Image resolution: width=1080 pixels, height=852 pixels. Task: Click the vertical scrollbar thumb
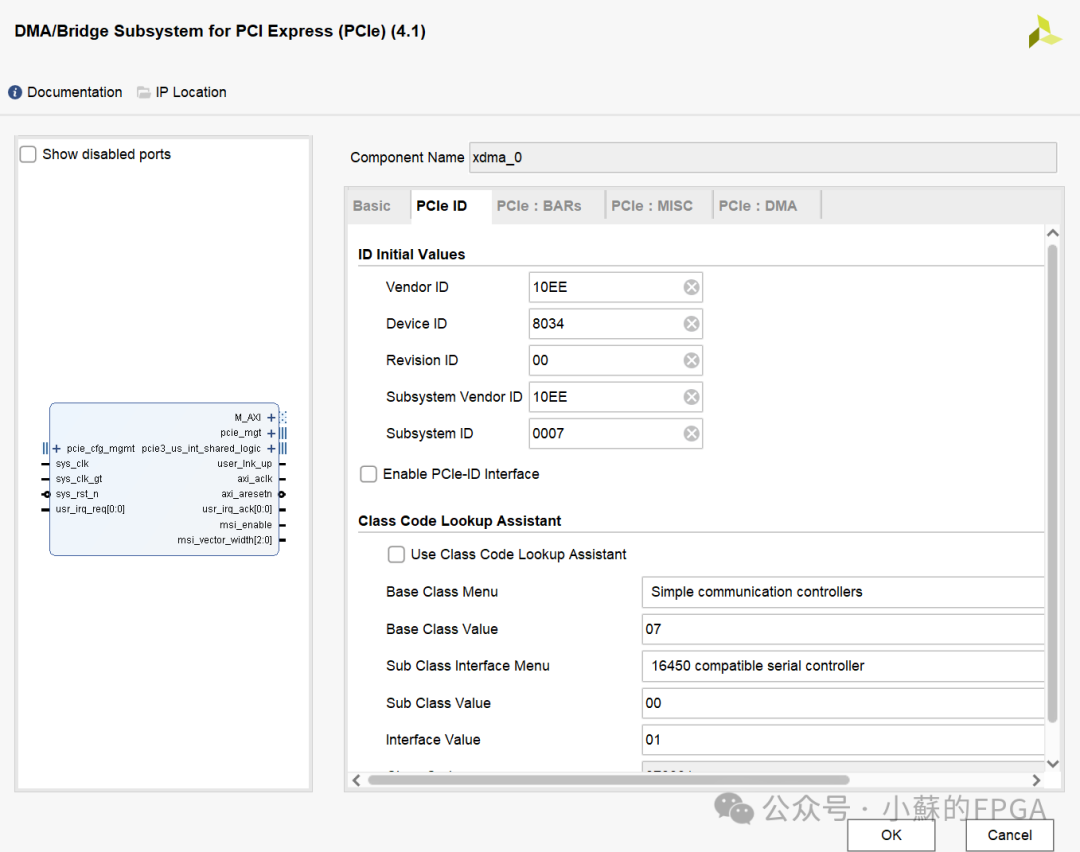pos(1052,484)
